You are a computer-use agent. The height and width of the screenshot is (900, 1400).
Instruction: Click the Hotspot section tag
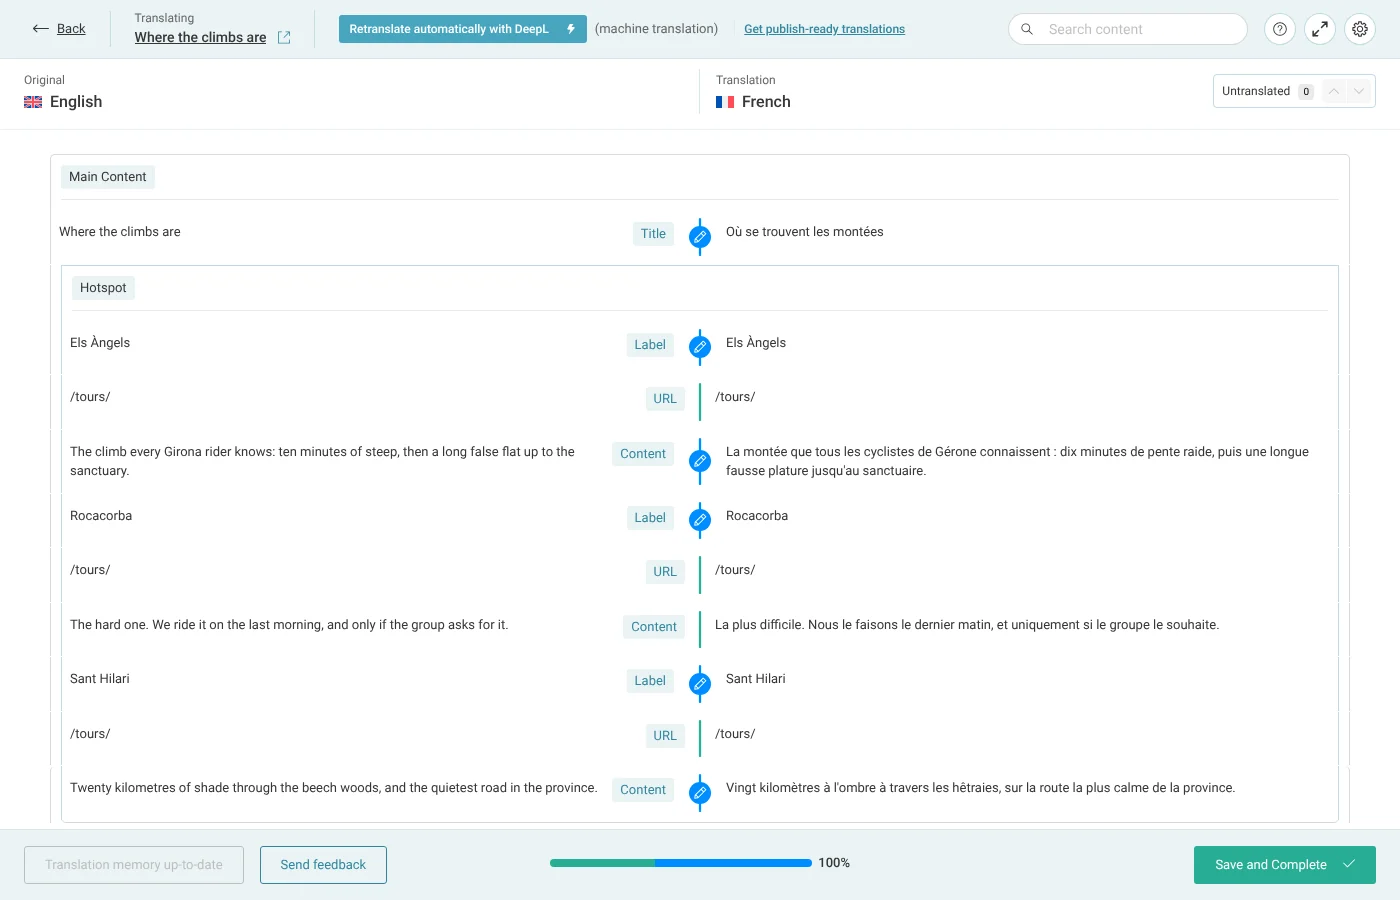tap(103, 288)
